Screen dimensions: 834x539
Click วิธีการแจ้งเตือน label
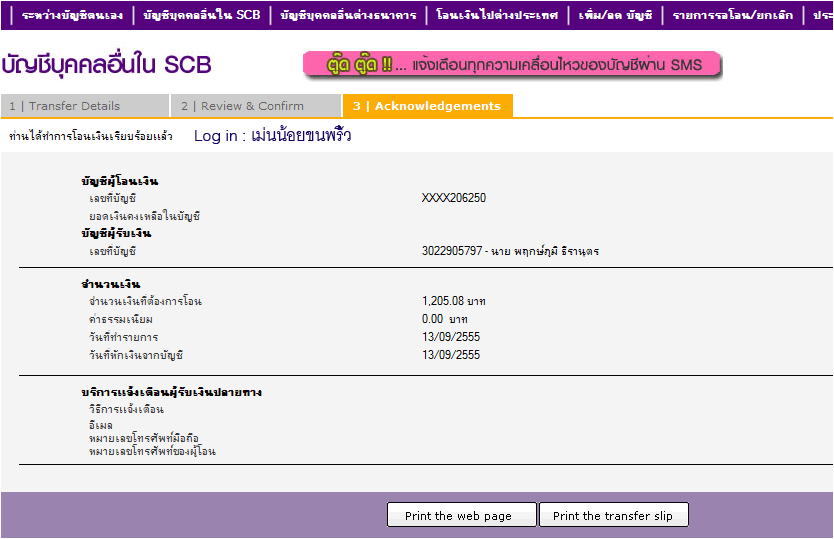click(127, 409)
